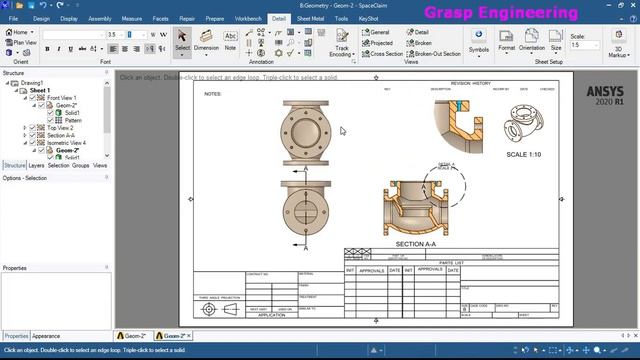Switch to the Design ribbon tab

click(41, 19)
